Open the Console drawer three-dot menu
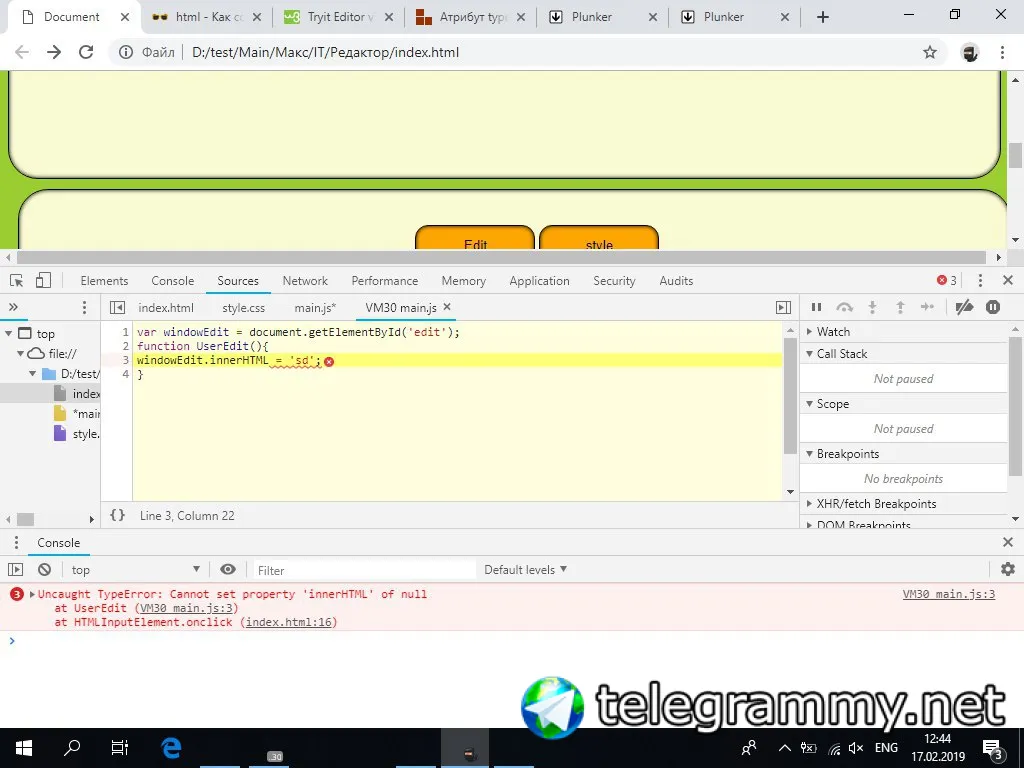The height and width of the screenshot is (768, 1024). coord(16,543)
